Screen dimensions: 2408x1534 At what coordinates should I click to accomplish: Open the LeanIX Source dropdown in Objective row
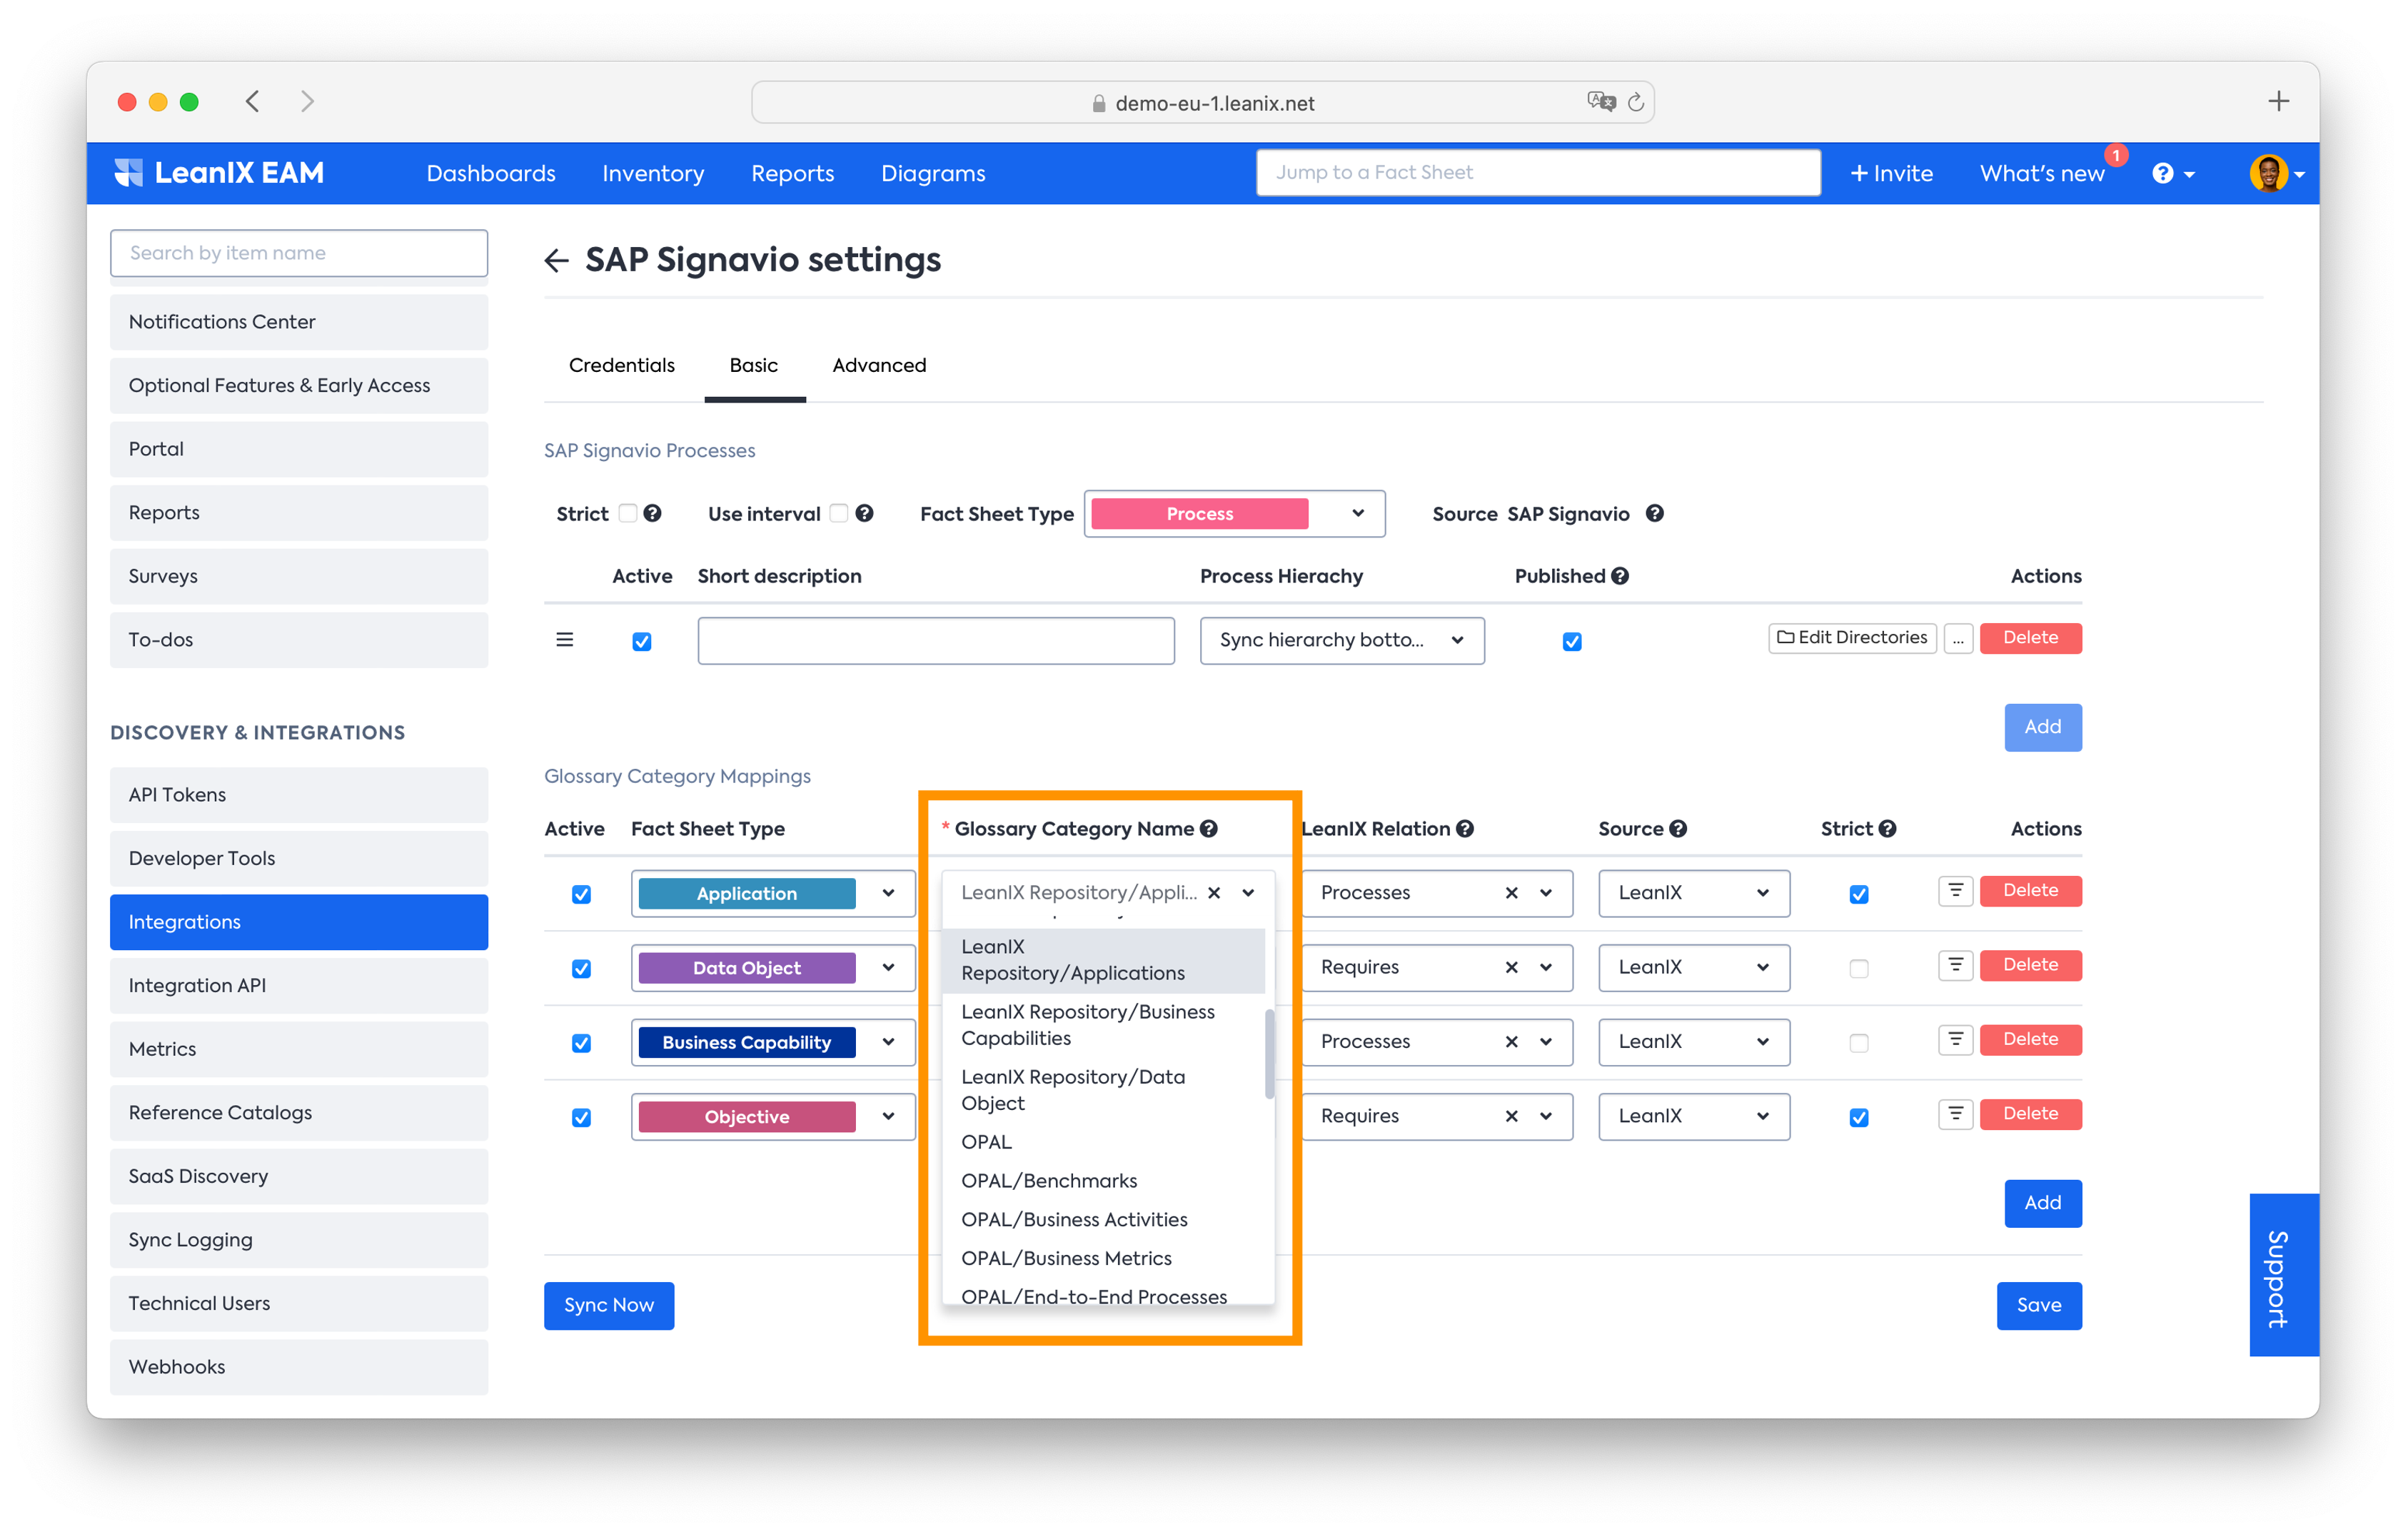click(x=1694, y=1116)
